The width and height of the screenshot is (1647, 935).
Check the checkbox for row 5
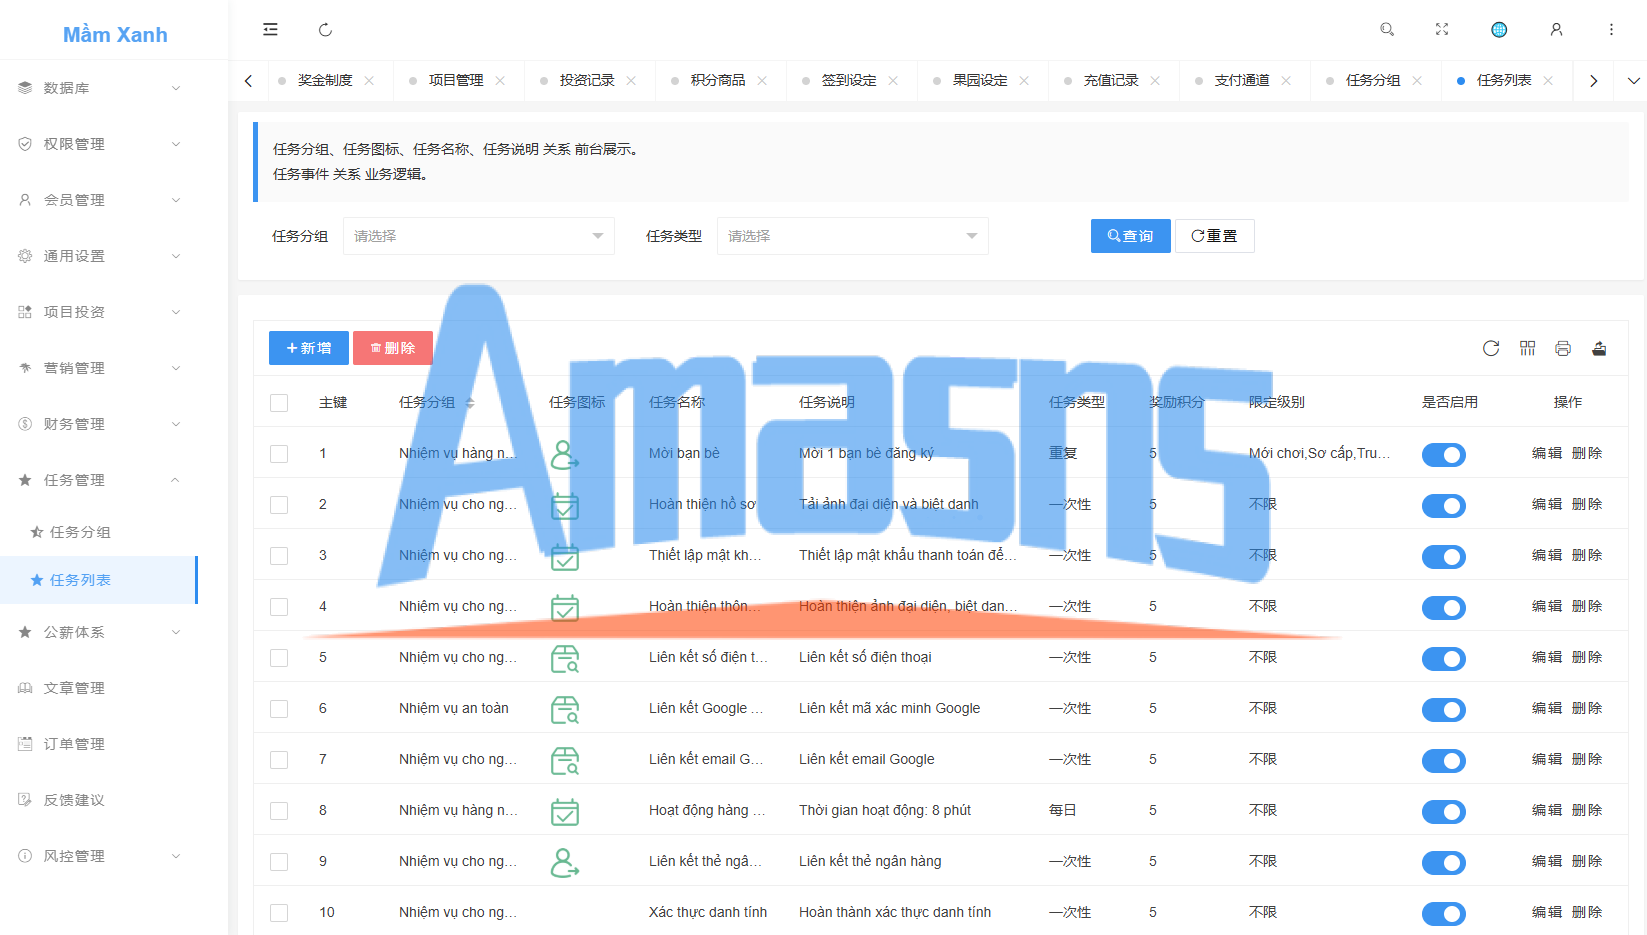coord(279,658)
